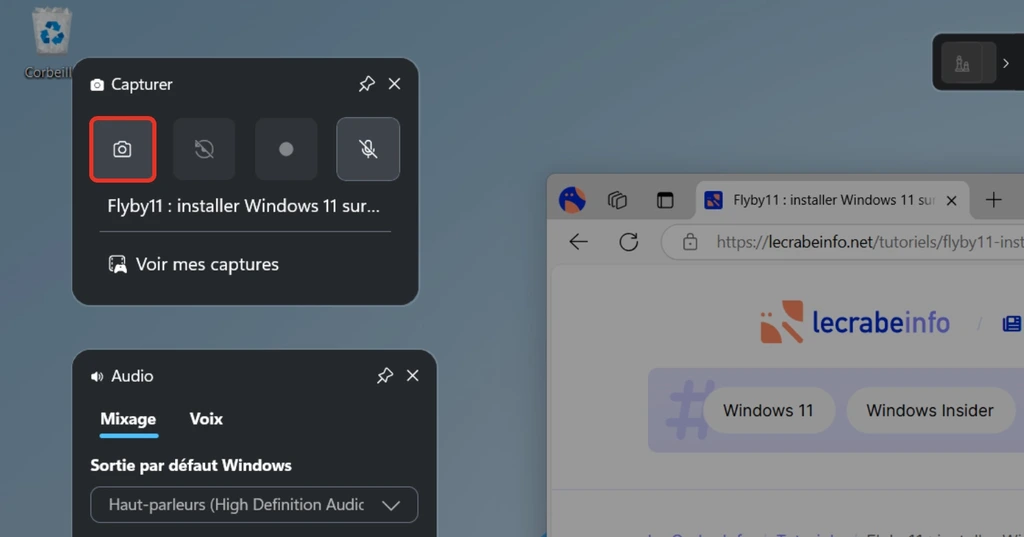Viewport: 1024px width, 537px height.
Task: Click the Sortie par défaut Windows label
Action: coord(191,465)
